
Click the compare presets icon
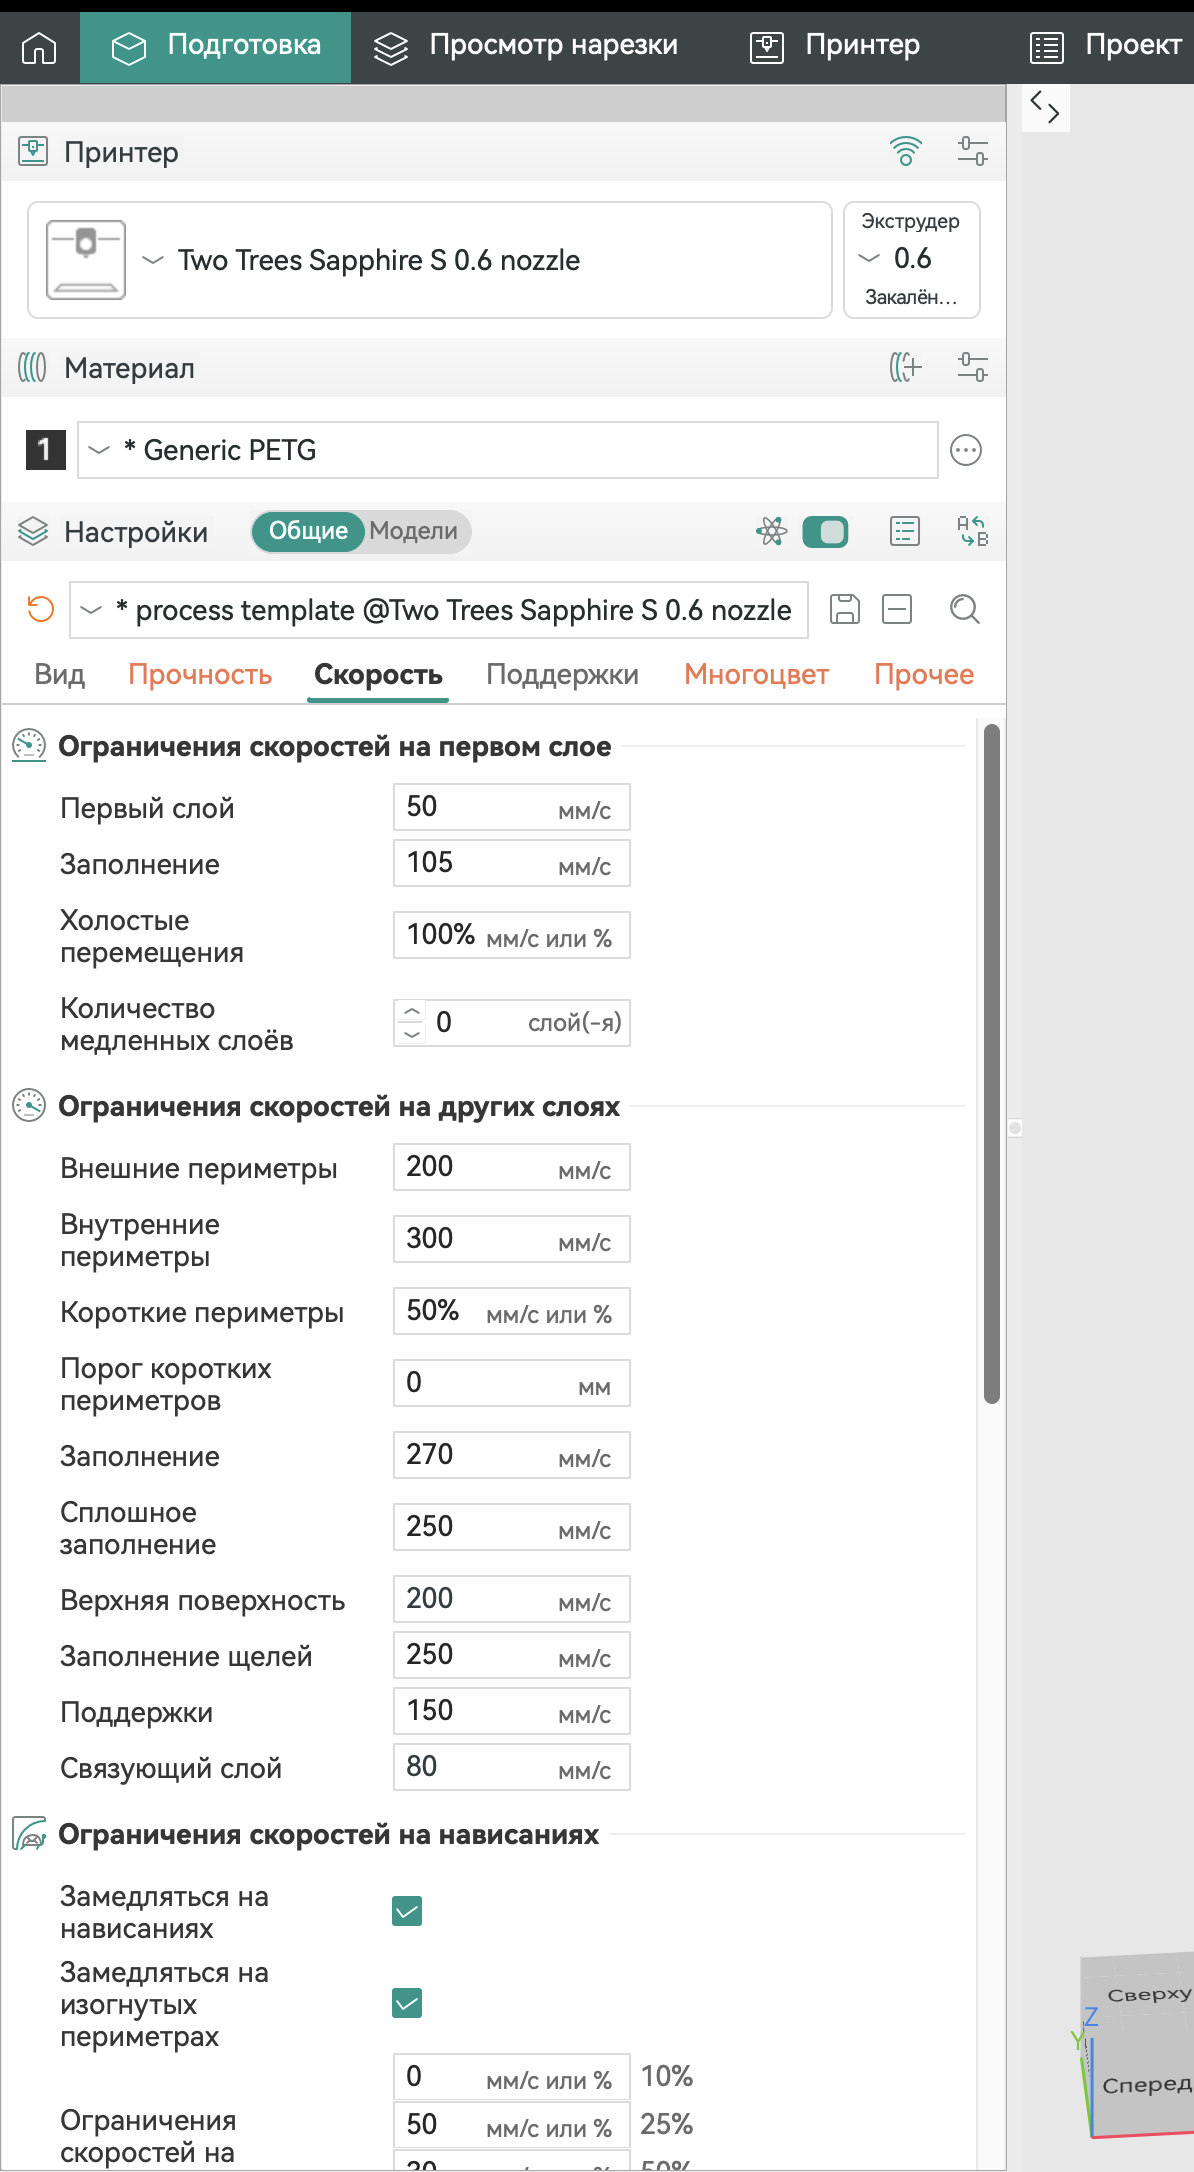pyautogui.click(x=972, y=531)
